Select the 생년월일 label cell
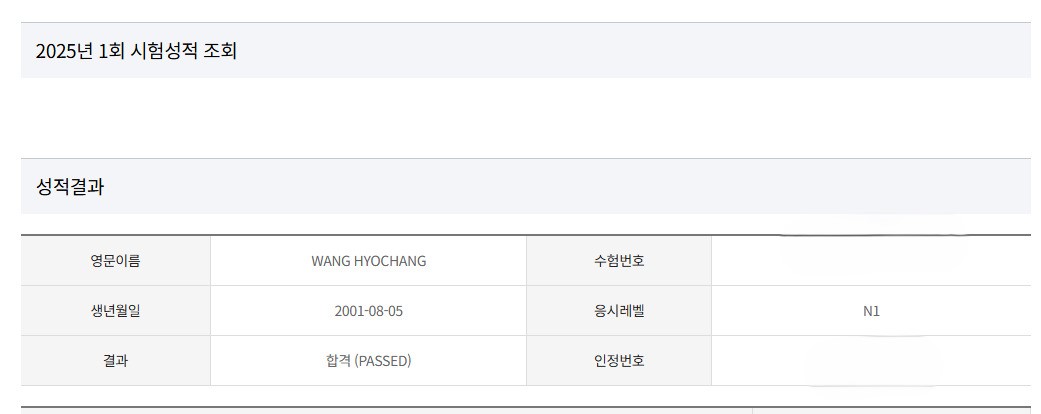The width and height of the screenshot is (1041, 414). coord(115,311)
